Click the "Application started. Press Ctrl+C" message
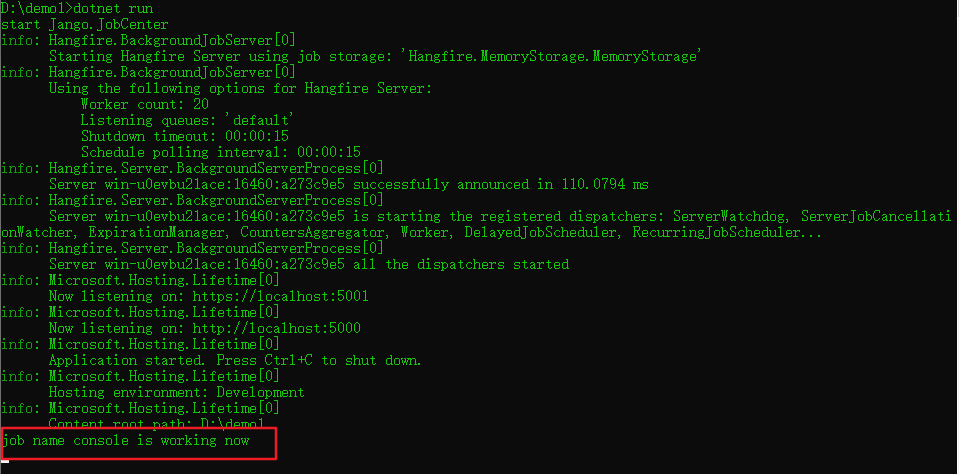Viewport: 959px width, 474px height. pos(235,360)
